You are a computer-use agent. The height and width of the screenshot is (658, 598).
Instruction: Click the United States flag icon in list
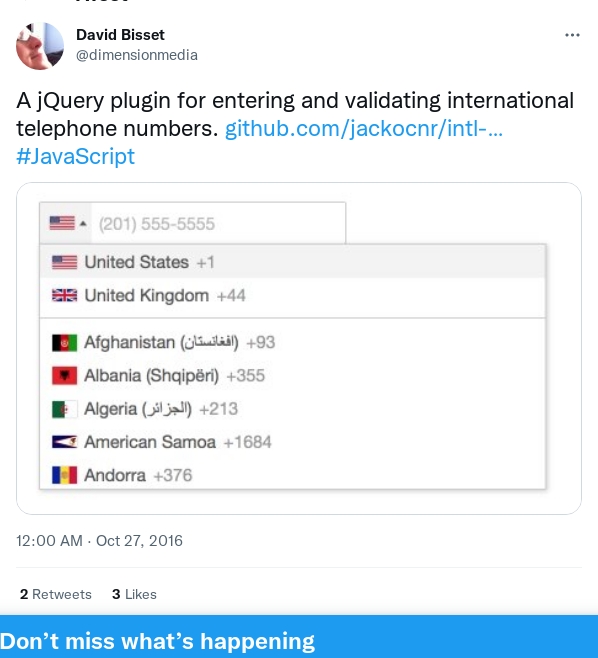click(64, 262)
